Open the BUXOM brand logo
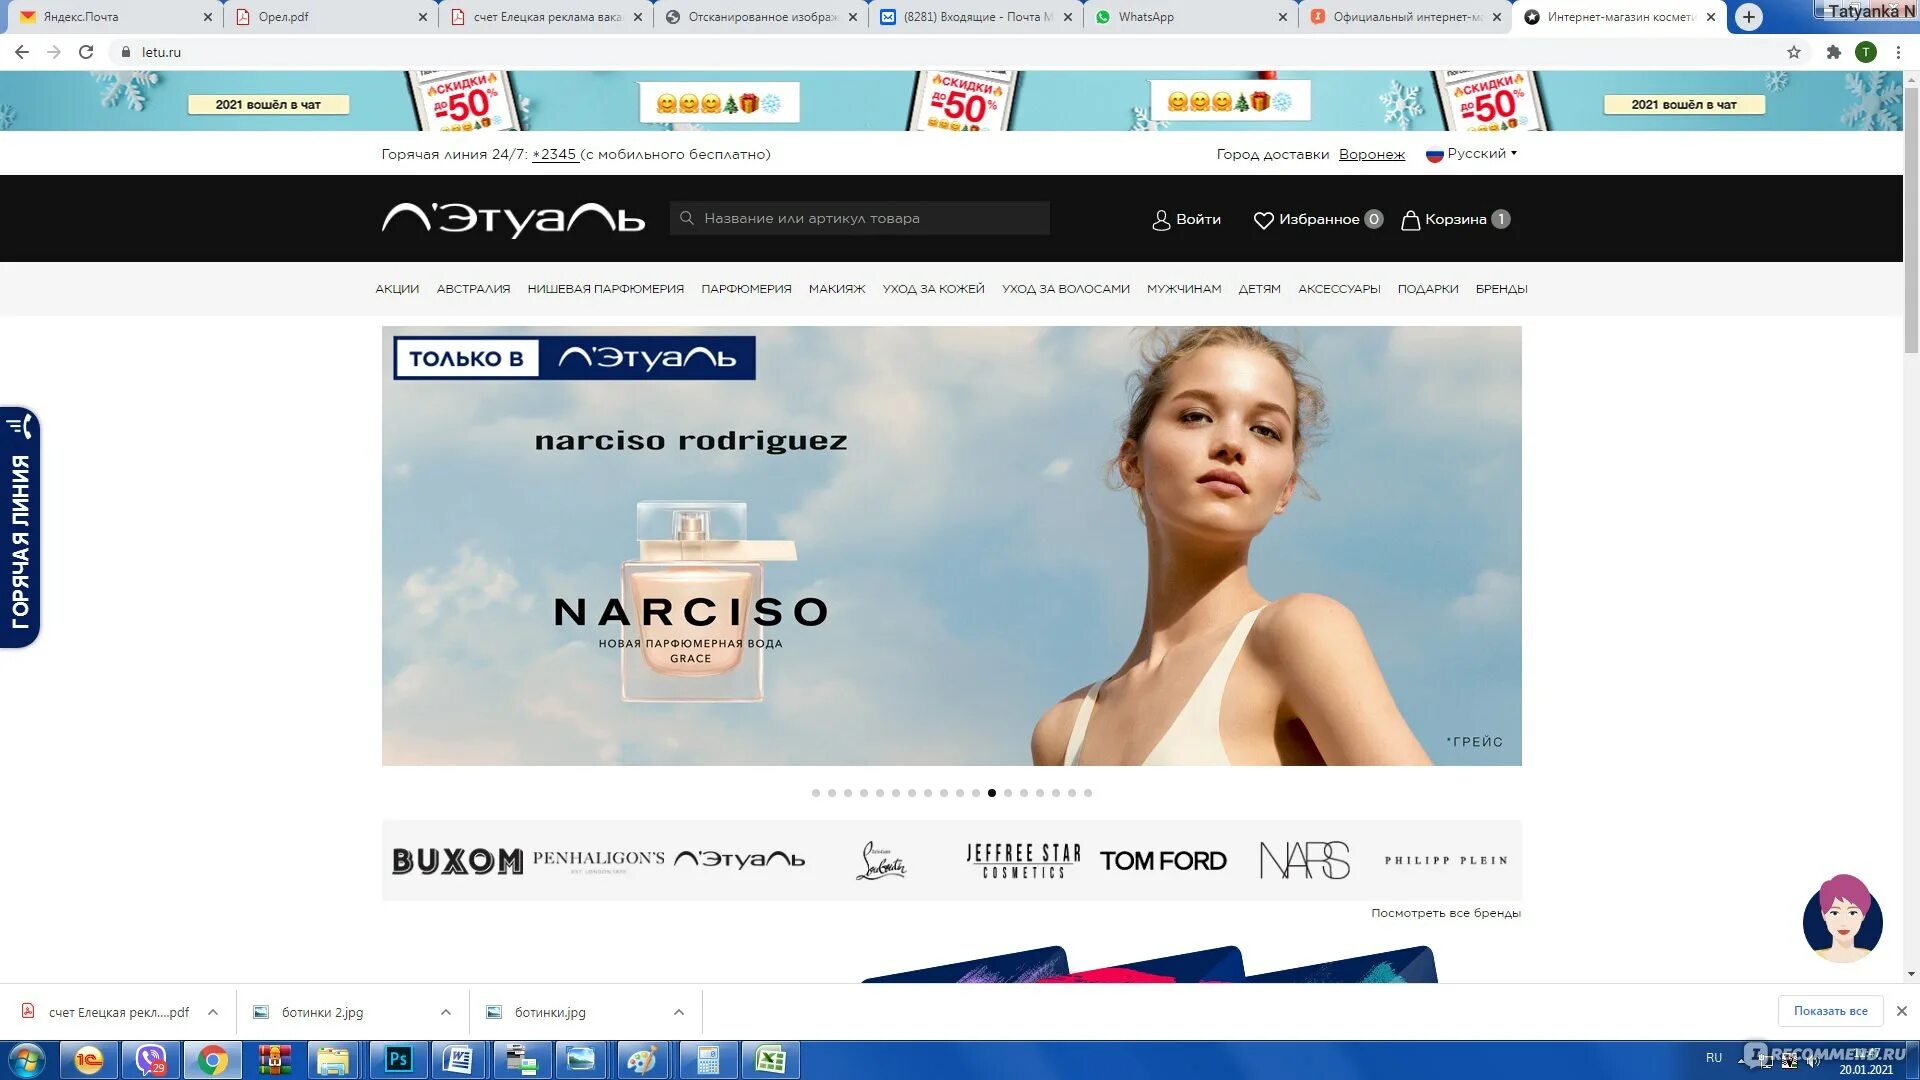Image resolution: width=1920 pixels, height=1080 pixels. tap(457, 861)
